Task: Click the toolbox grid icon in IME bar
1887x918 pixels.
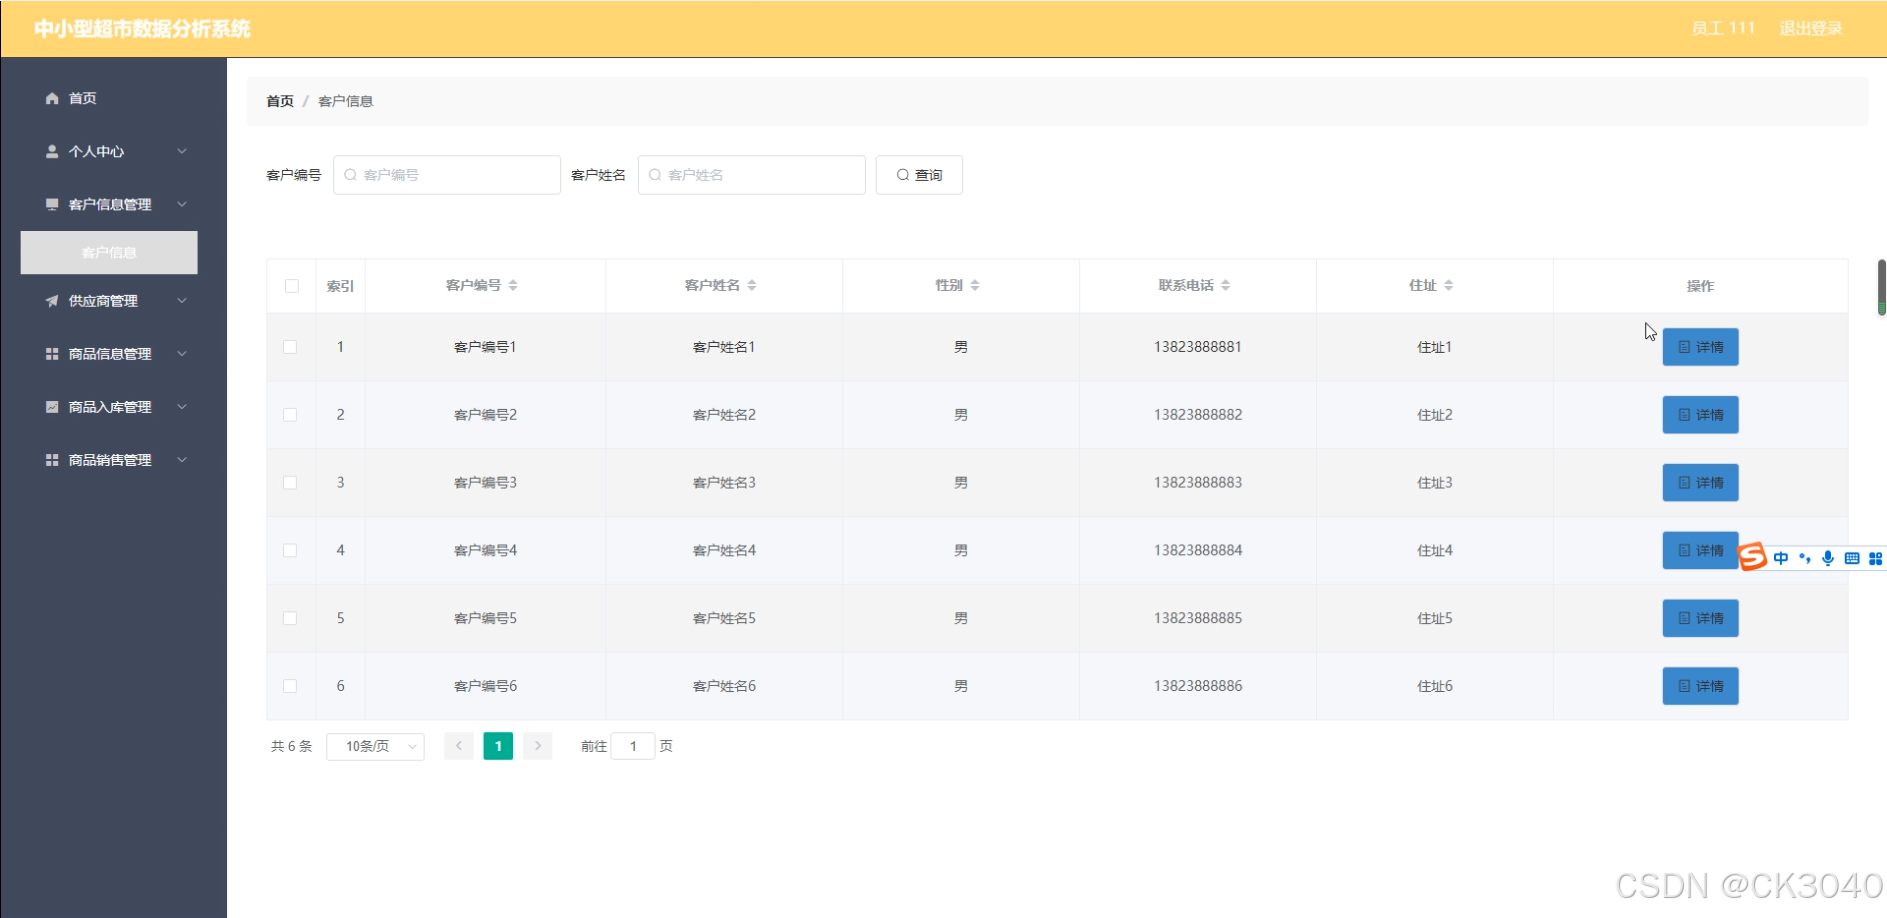Action: (1876, 558)
